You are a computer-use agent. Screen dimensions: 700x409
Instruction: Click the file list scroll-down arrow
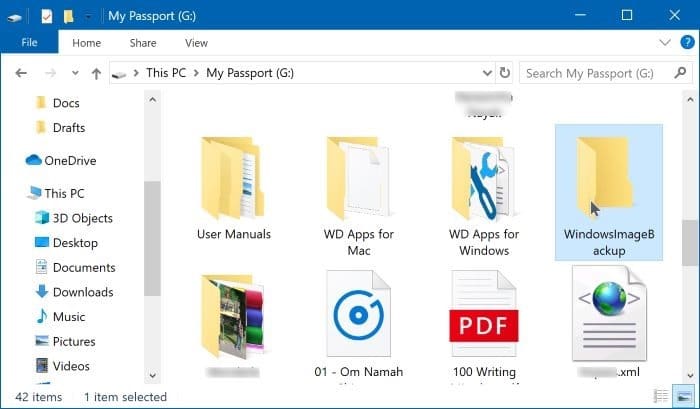click(x=690, y=376)
